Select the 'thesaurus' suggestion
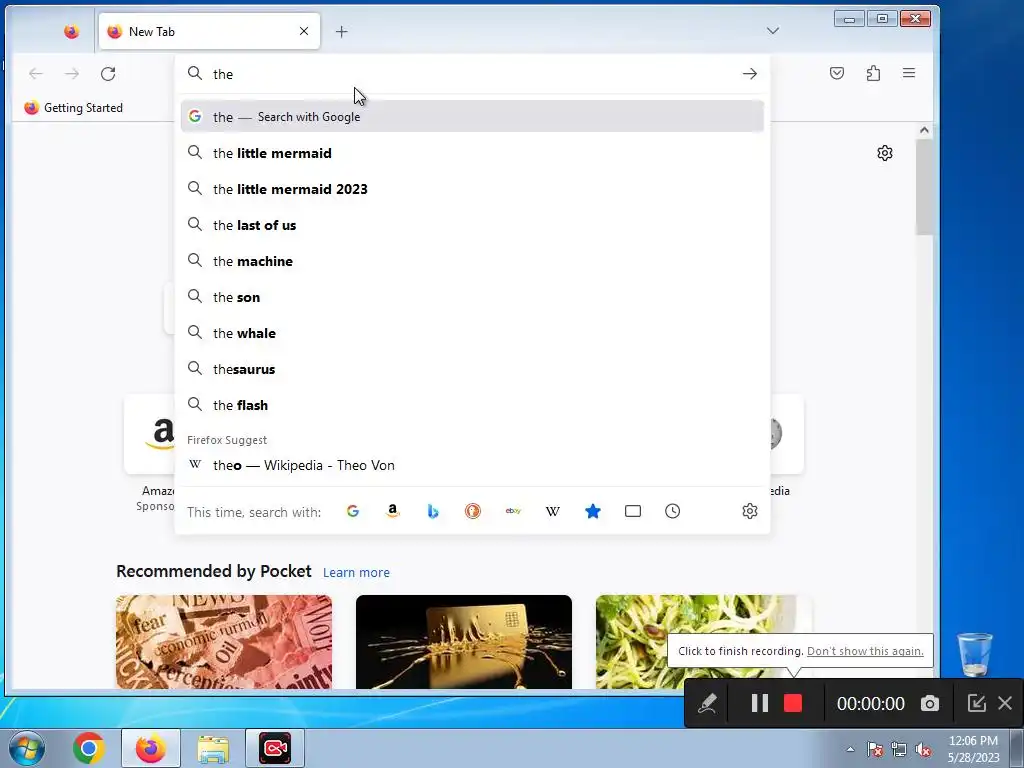Image resolution: width=1024 pixels, height=768 pixels. (x=472, y=369)
